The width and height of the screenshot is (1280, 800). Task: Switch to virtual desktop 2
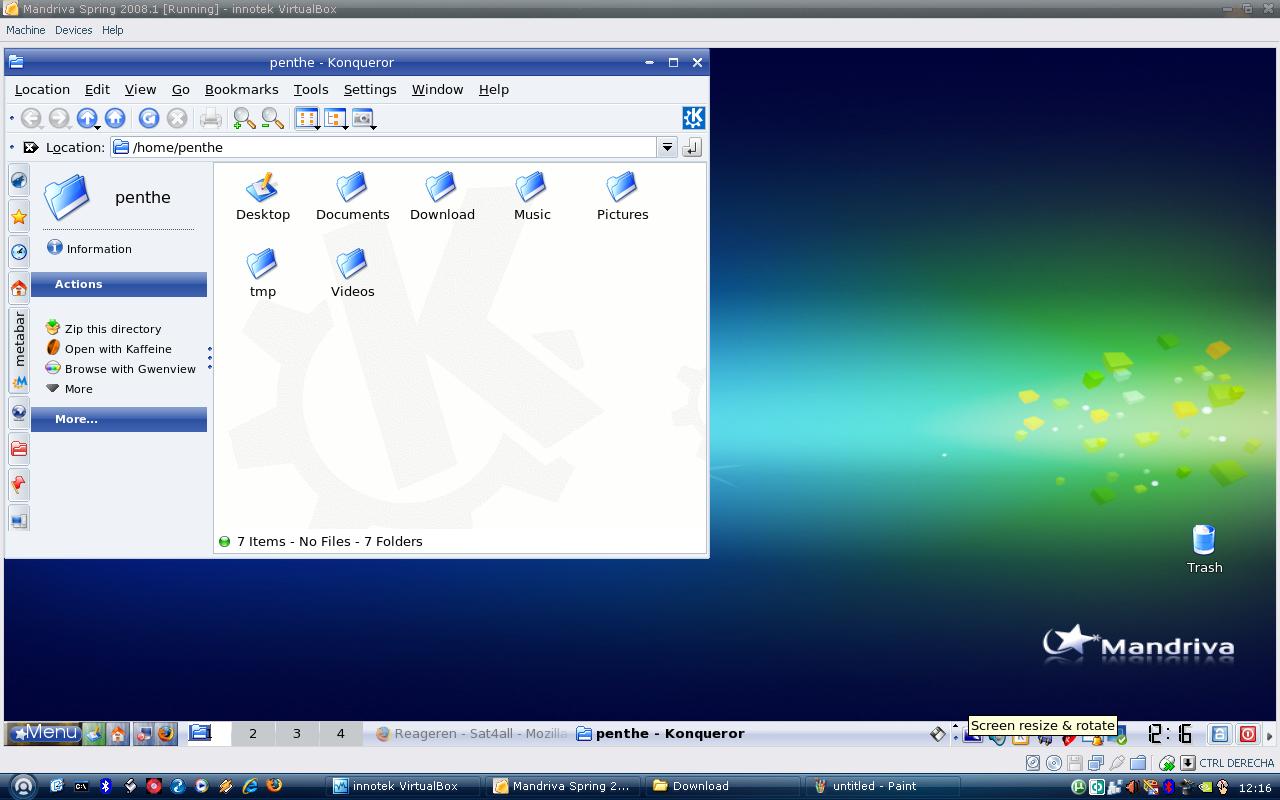point(253,733)
